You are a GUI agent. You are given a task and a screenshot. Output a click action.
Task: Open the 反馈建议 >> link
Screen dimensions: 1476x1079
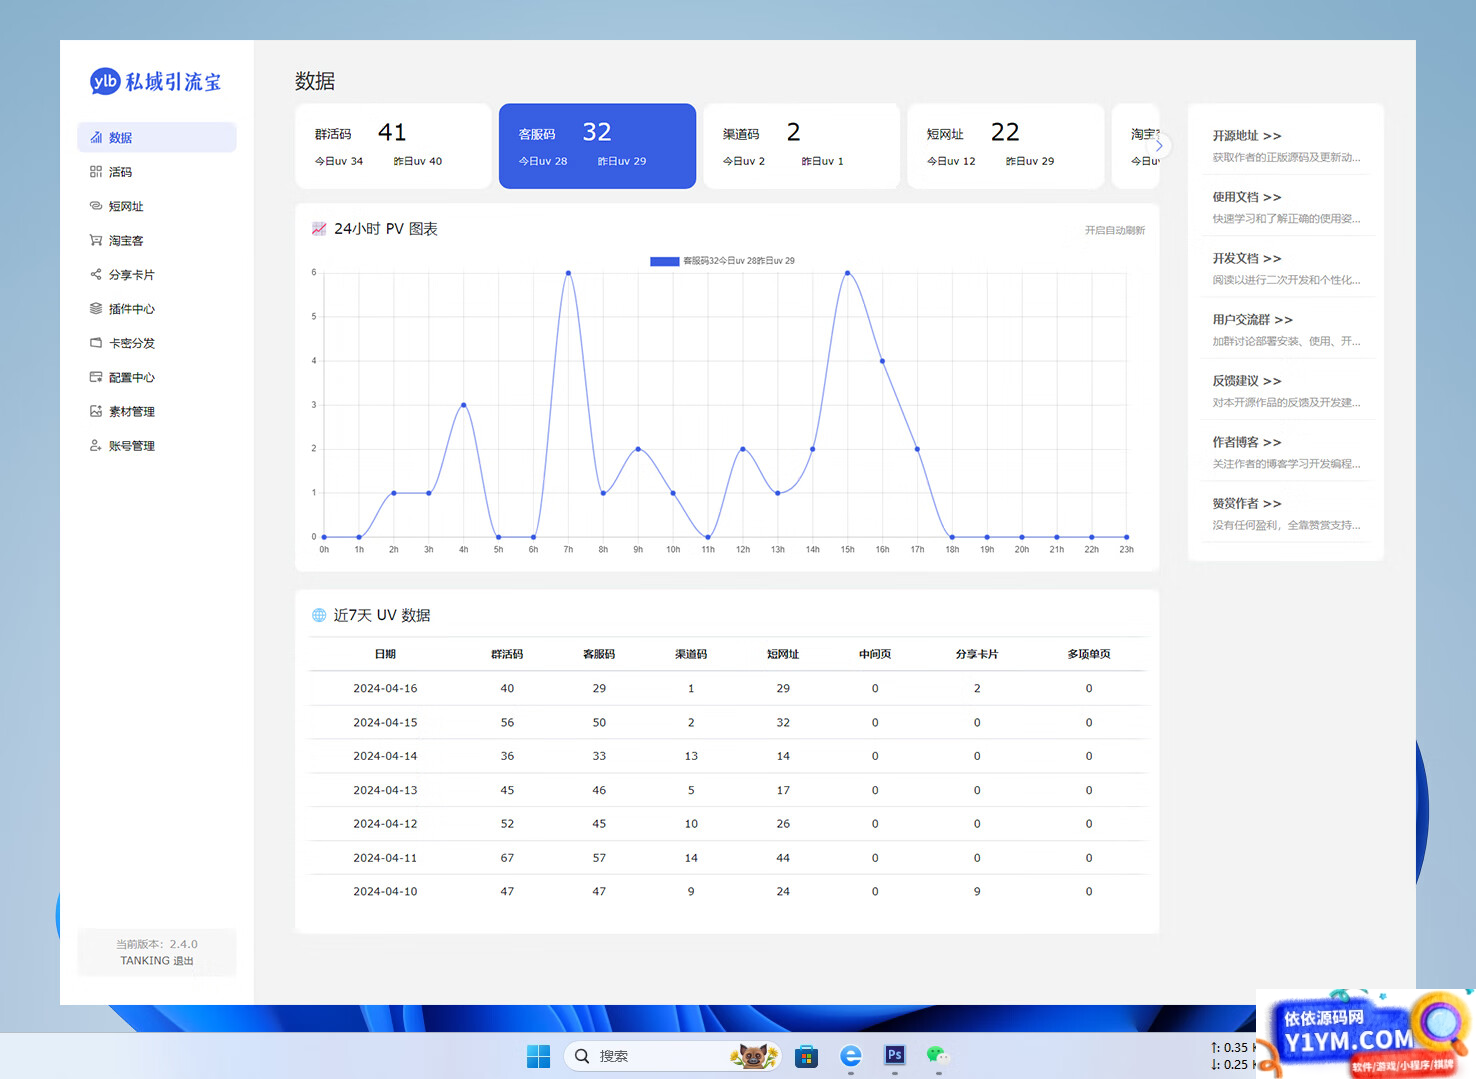[x=1247, y=381]
